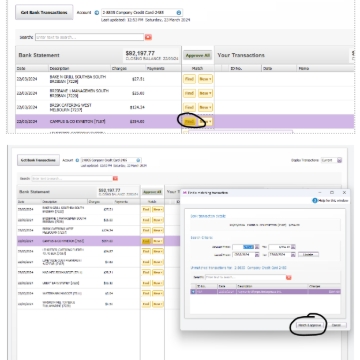Viewport: 360px width, 360px height.
Task: Open New dropdown for BRISBANE MANAGEMEN row, upper image
Action: coord(205,93)
